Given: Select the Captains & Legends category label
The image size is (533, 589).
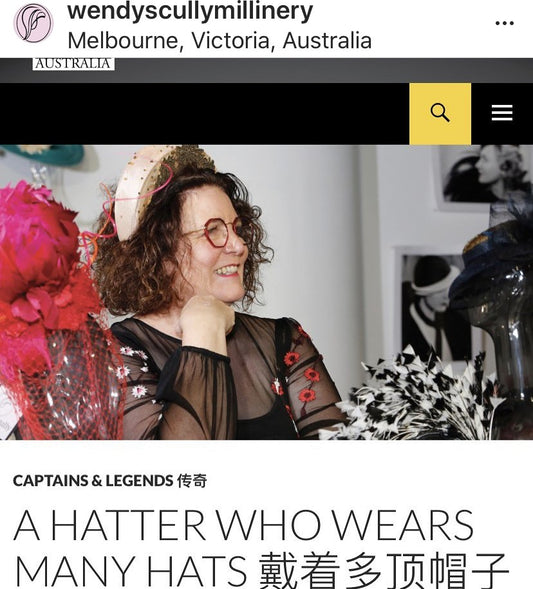Looking at the screenshot, I should (110, 481).
